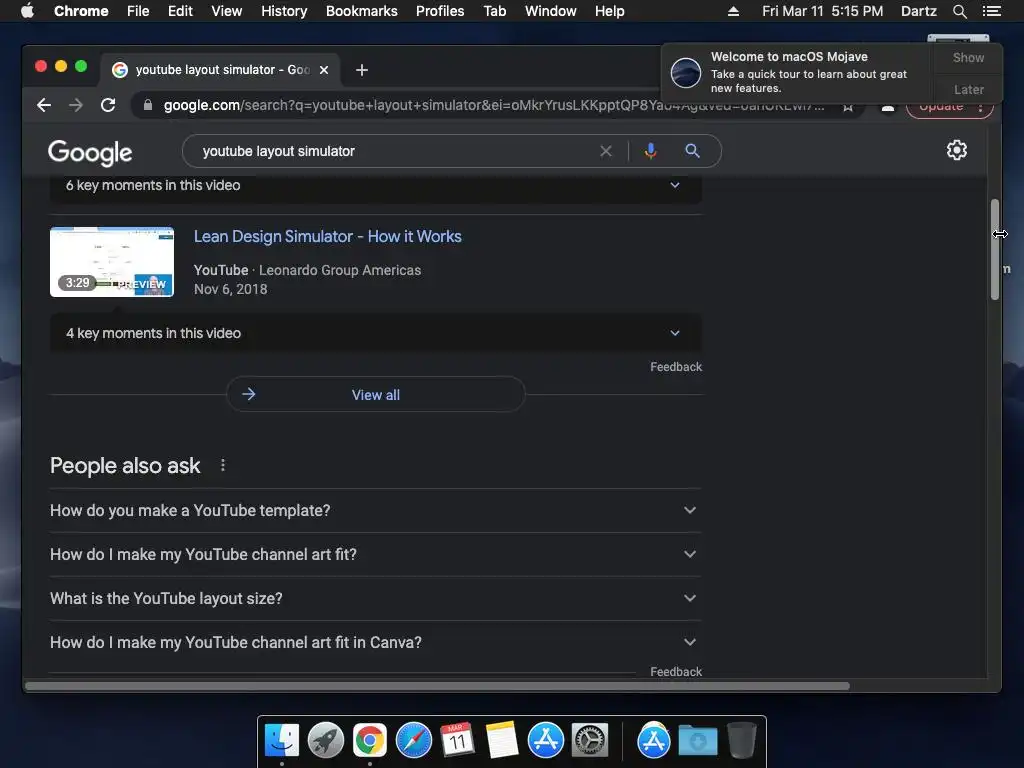Expand channel art fit in Canva question
Image resolution: width=1024 pixels, height=768 pixels.
coord(376,643)
